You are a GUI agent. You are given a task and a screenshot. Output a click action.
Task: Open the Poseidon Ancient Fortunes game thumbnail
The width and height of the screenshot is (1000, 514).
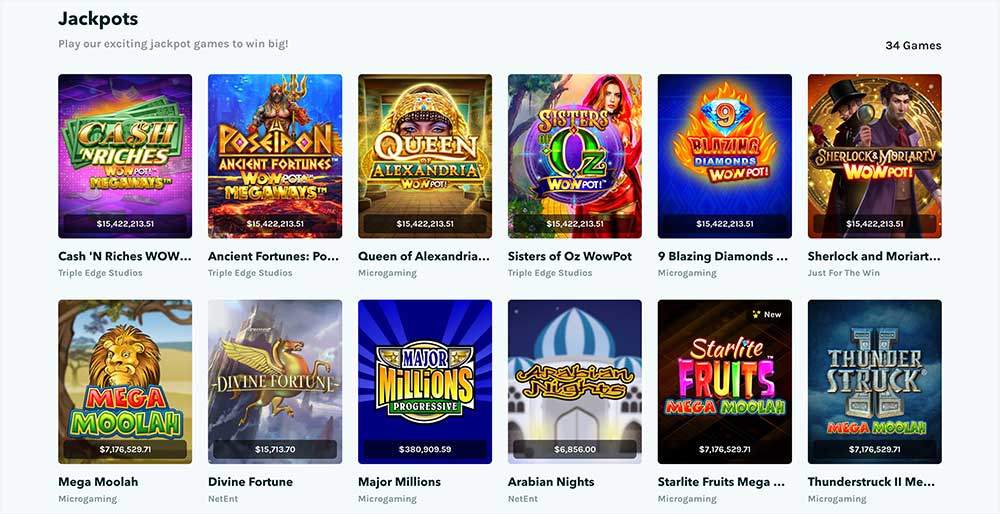click(275, 156)
